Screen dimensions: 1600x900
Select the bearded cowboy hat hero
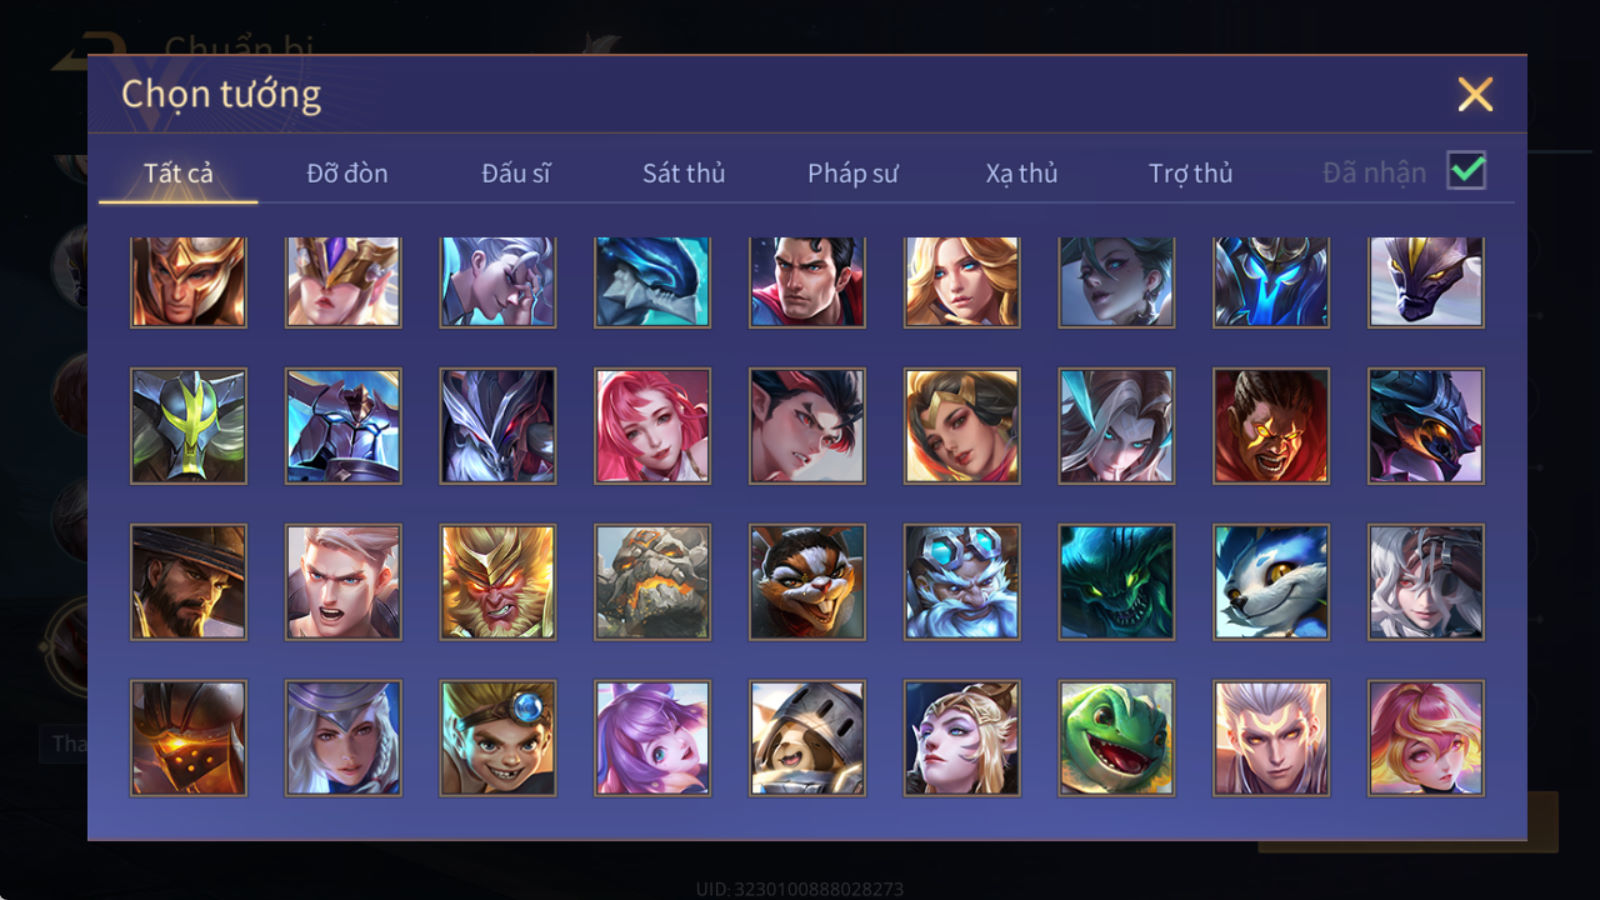pyautogui.click(x=188, y=582)
